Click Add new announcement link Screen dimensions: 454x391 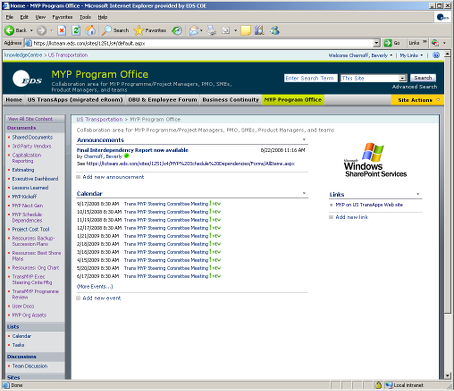pyautogui.click(x=113, y=177)
